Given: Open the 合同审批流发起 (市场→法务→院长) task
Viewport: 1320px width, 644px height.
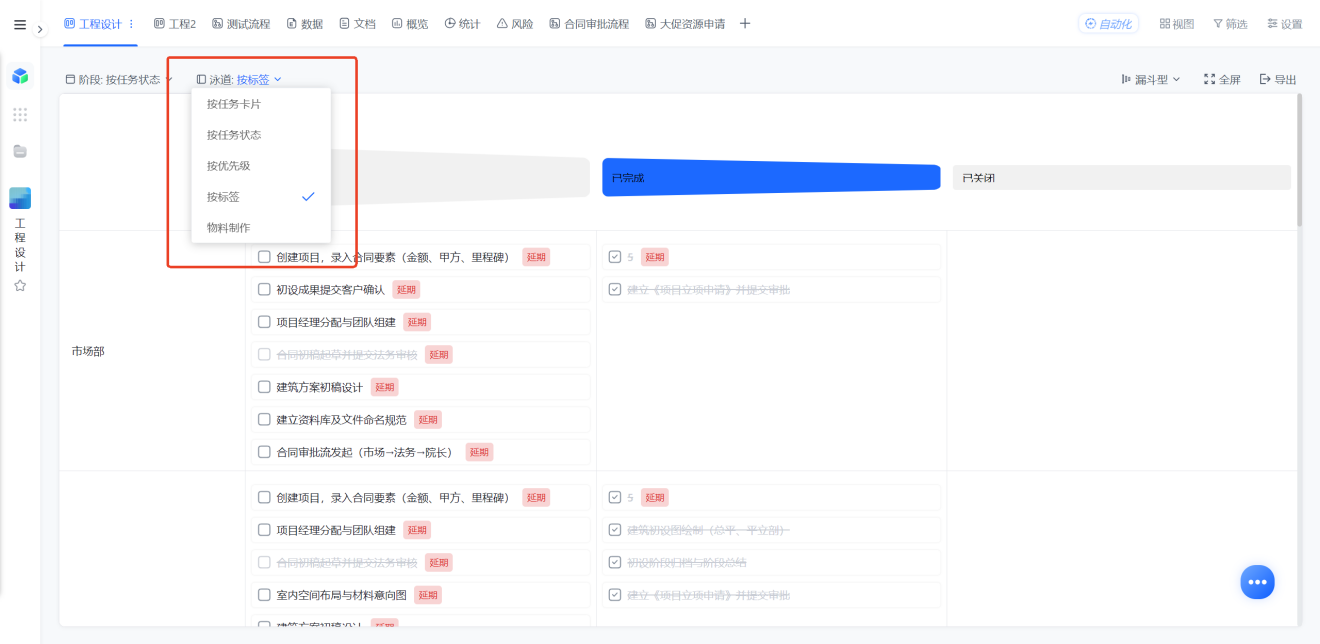Looking at the screenshot, I should tap(421, 452).
